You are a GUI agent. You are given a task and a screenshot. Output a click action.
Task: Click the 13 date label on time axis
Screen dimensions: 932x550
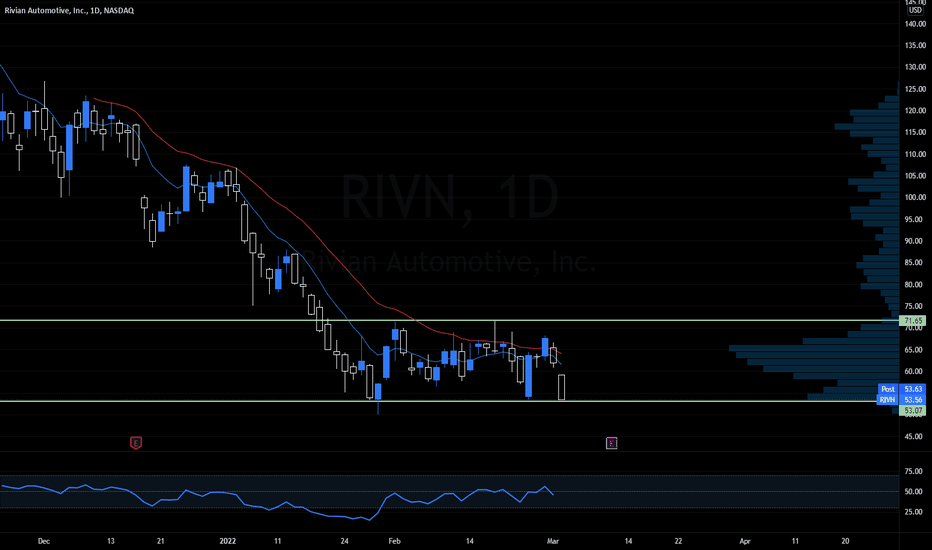tap(111, 541)
